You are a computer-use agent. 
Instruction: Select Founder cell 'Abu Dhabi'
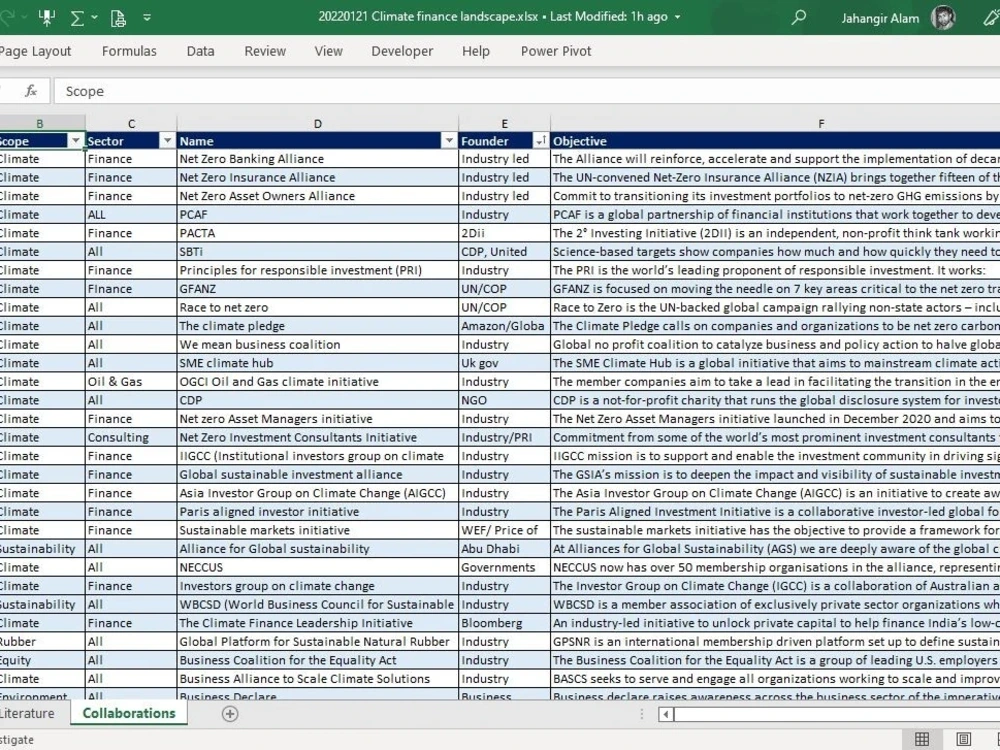coord(504,548)
